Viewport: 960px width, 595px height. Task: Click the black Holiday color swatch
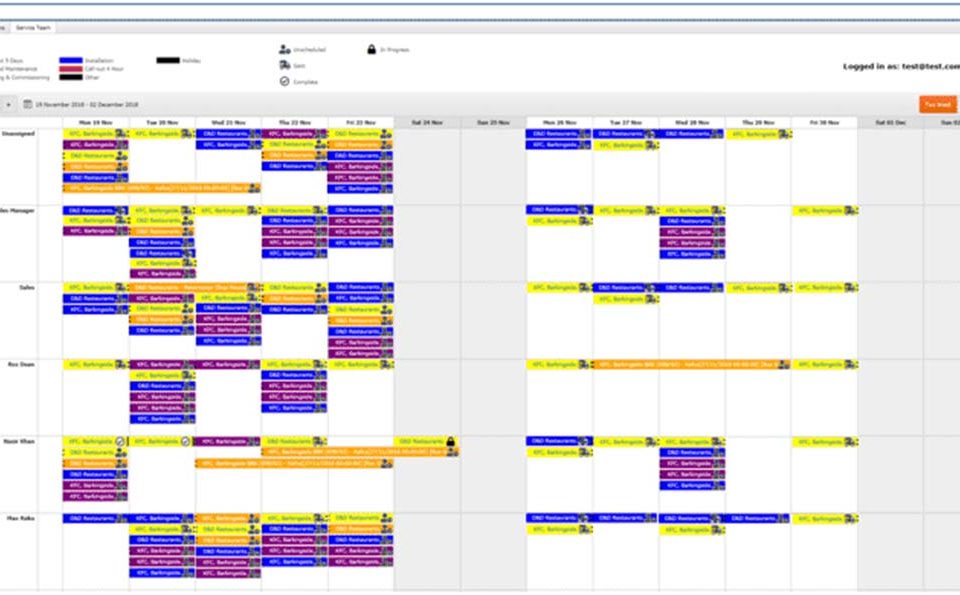tap(168, 61)
